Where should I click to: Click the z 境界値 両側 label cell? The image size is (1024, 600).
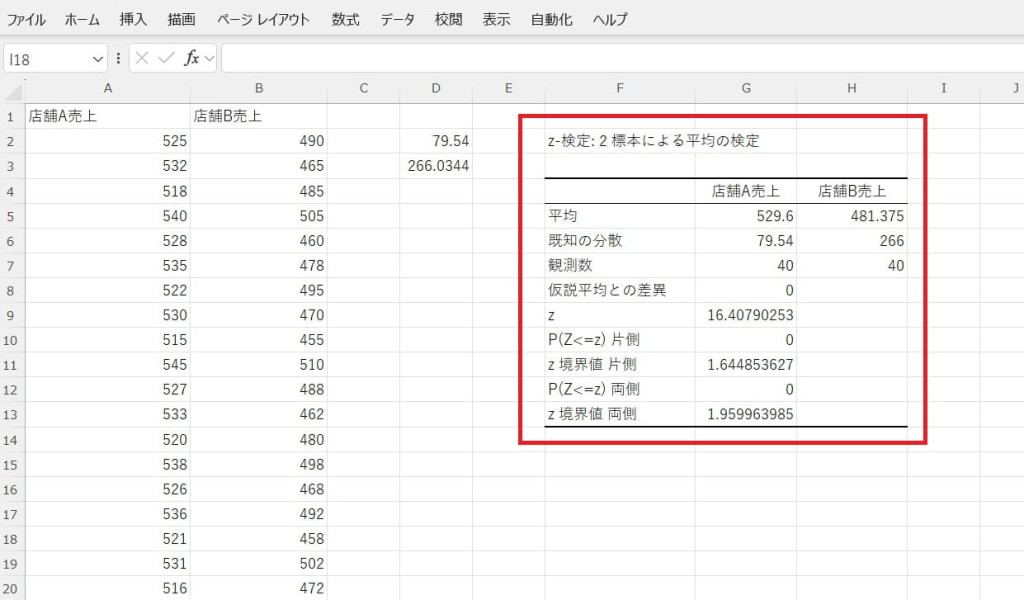tap(620, 413)
